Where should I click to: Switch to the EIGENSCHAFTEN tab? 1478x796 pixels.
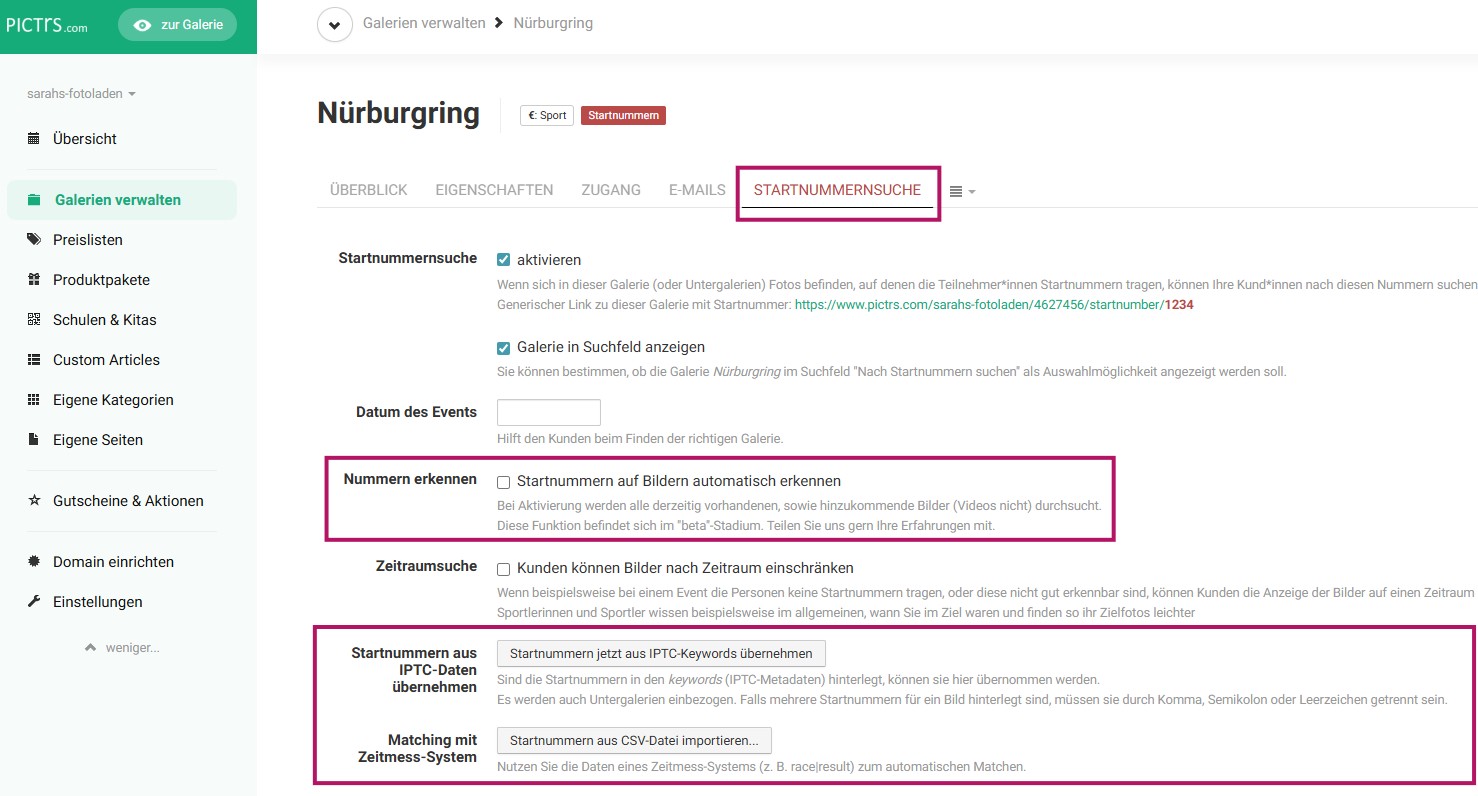point(494,190)
